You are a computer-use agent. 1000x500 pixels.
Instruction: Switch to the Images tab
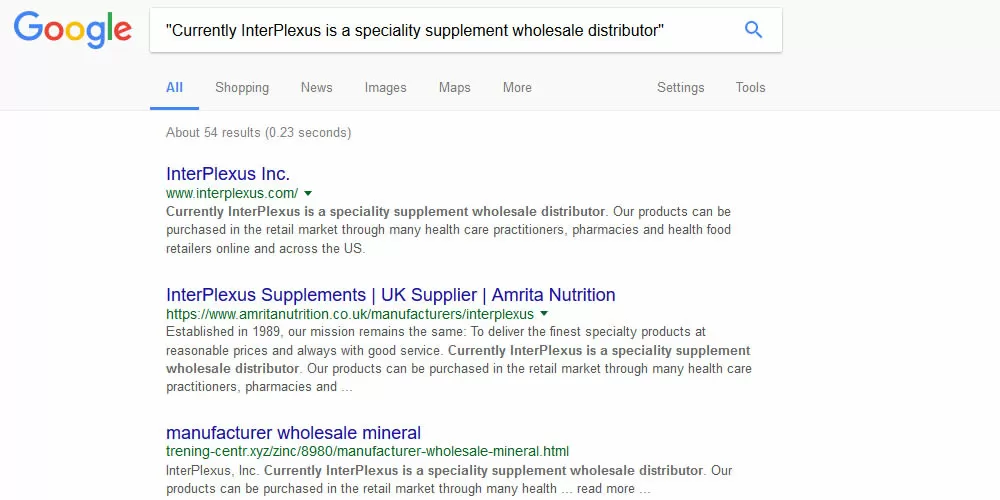pyautogui.click(x=385, y=88)
